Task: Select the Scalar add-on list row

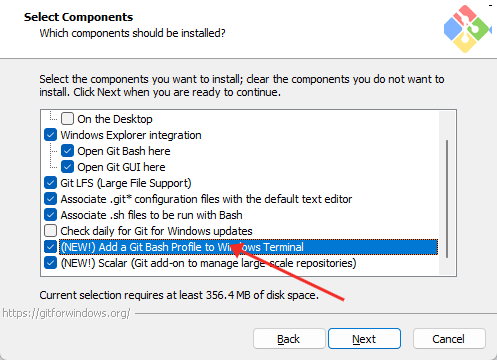Action: pyautogui.click(x=208, y=263)
